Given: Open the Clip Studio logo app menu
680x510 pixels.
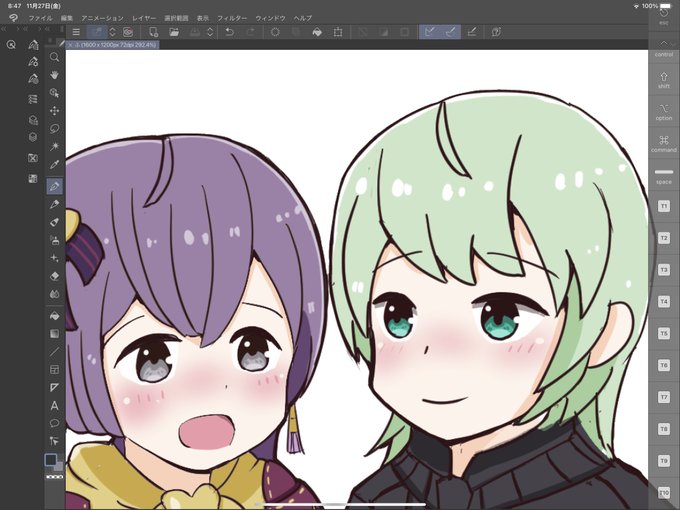Looking at the screenshot, I should click(13, 18).
